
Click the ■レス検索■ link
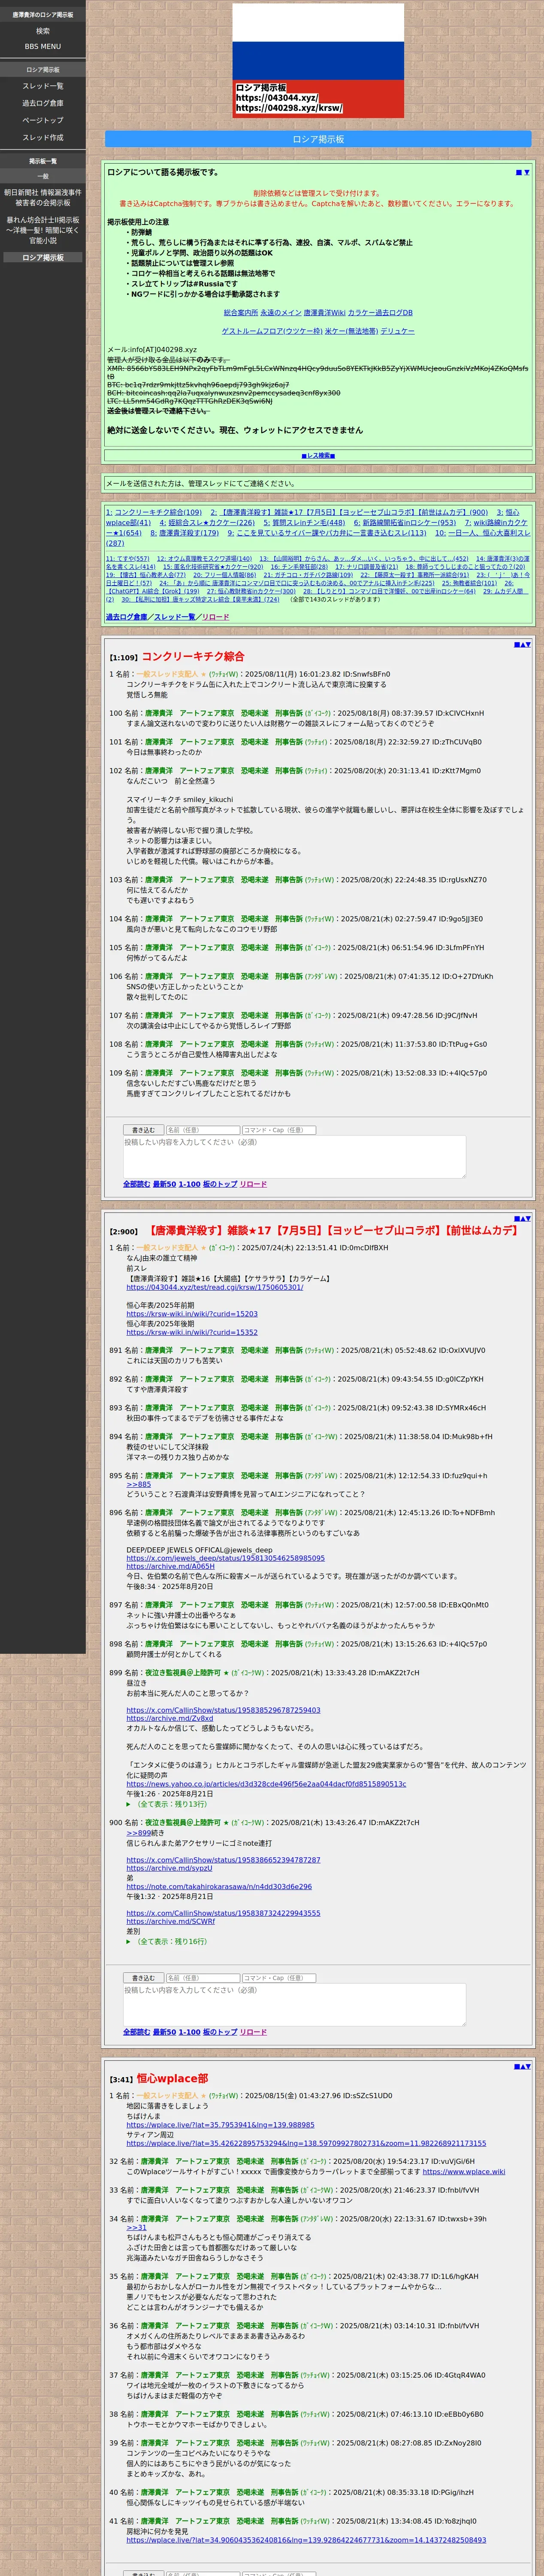(318, 455)
